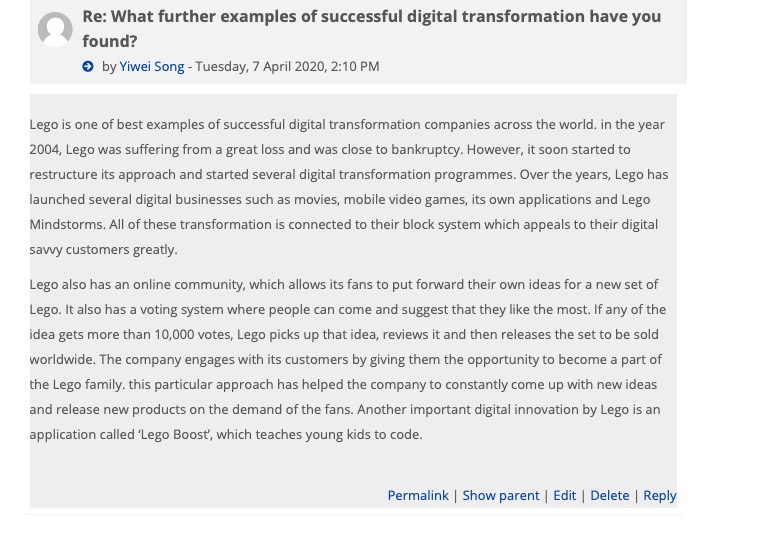Edit this forum post
This screenshot has height=537, width=766.
click(x=565, y=495)
